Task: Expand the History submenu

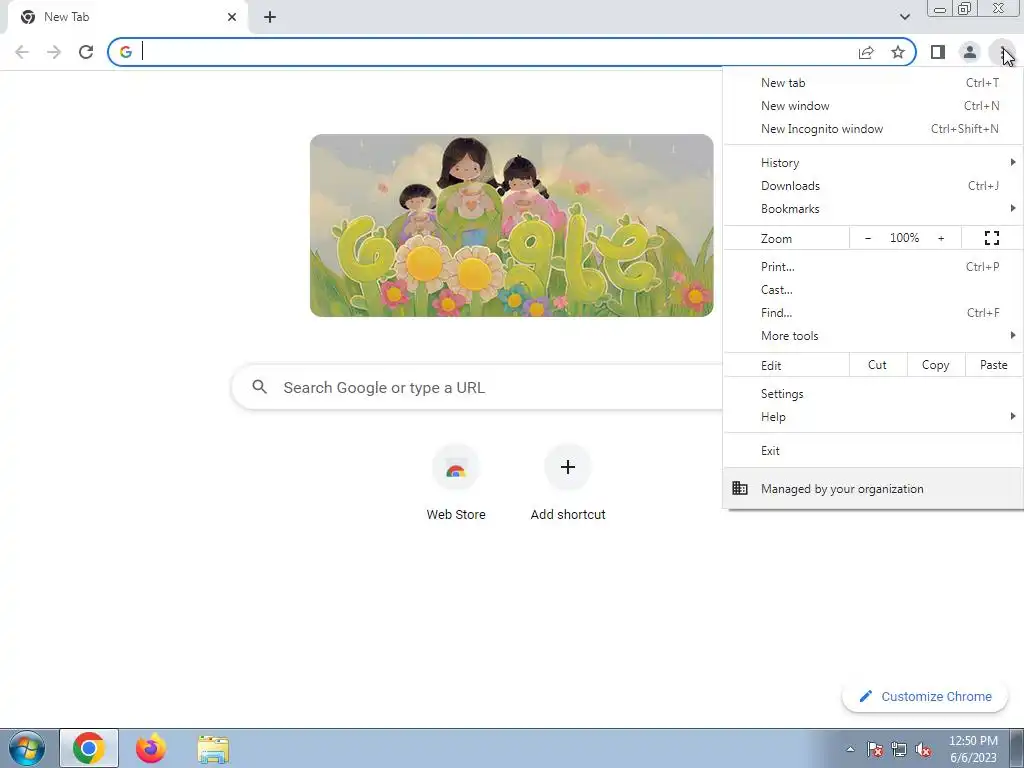Action: pyautogui.click(x=873, y=163)
